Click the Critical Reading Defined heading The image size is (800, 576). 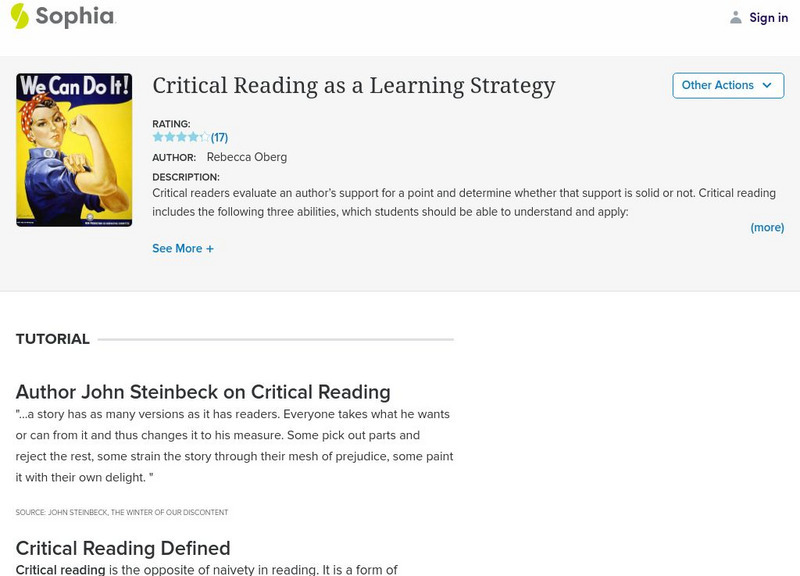tap(123, 548)
